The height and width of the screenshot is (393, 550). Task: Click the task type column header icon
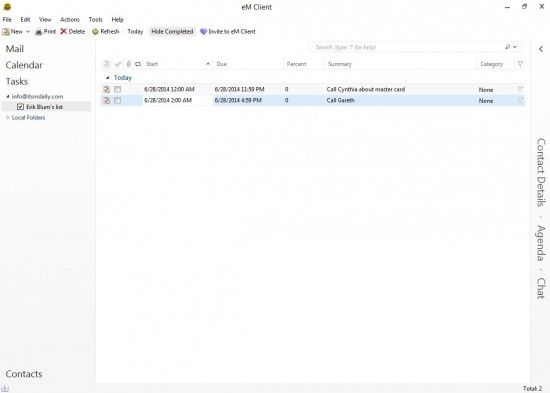tap(107, 64)
